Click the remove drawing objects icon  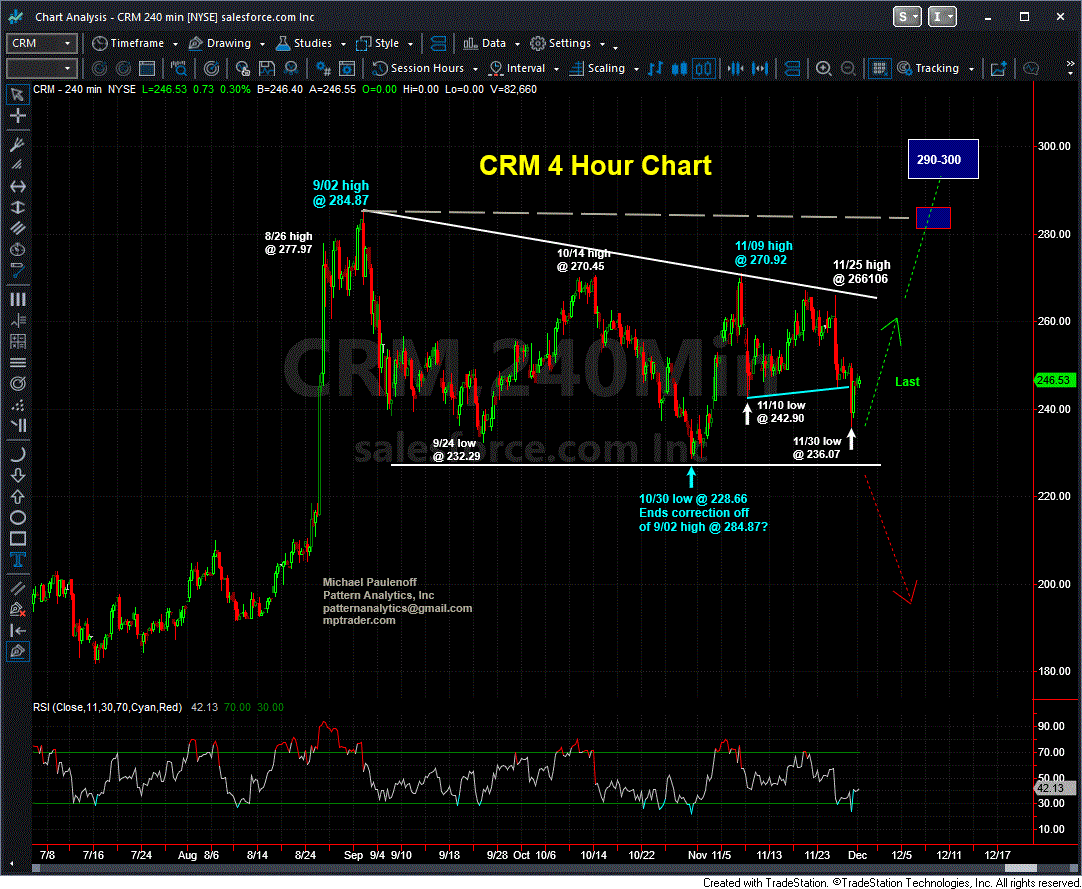19,608
